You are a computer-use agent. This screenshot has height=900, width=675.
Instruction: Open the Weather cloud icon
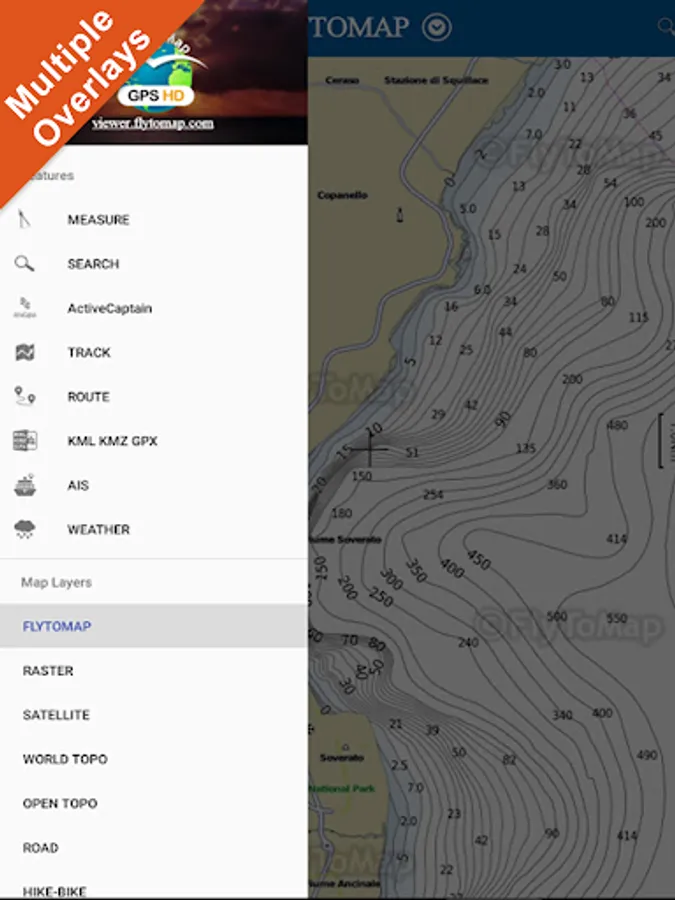coord(25,529)
